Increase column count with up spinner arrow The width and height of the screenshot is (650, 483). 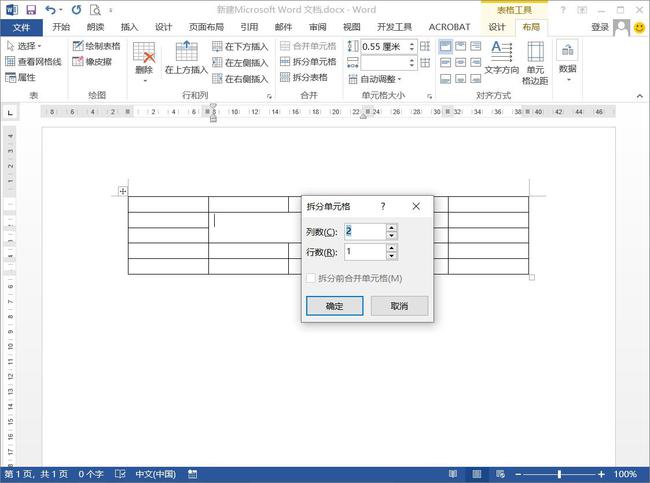click(x=391, y=227)
